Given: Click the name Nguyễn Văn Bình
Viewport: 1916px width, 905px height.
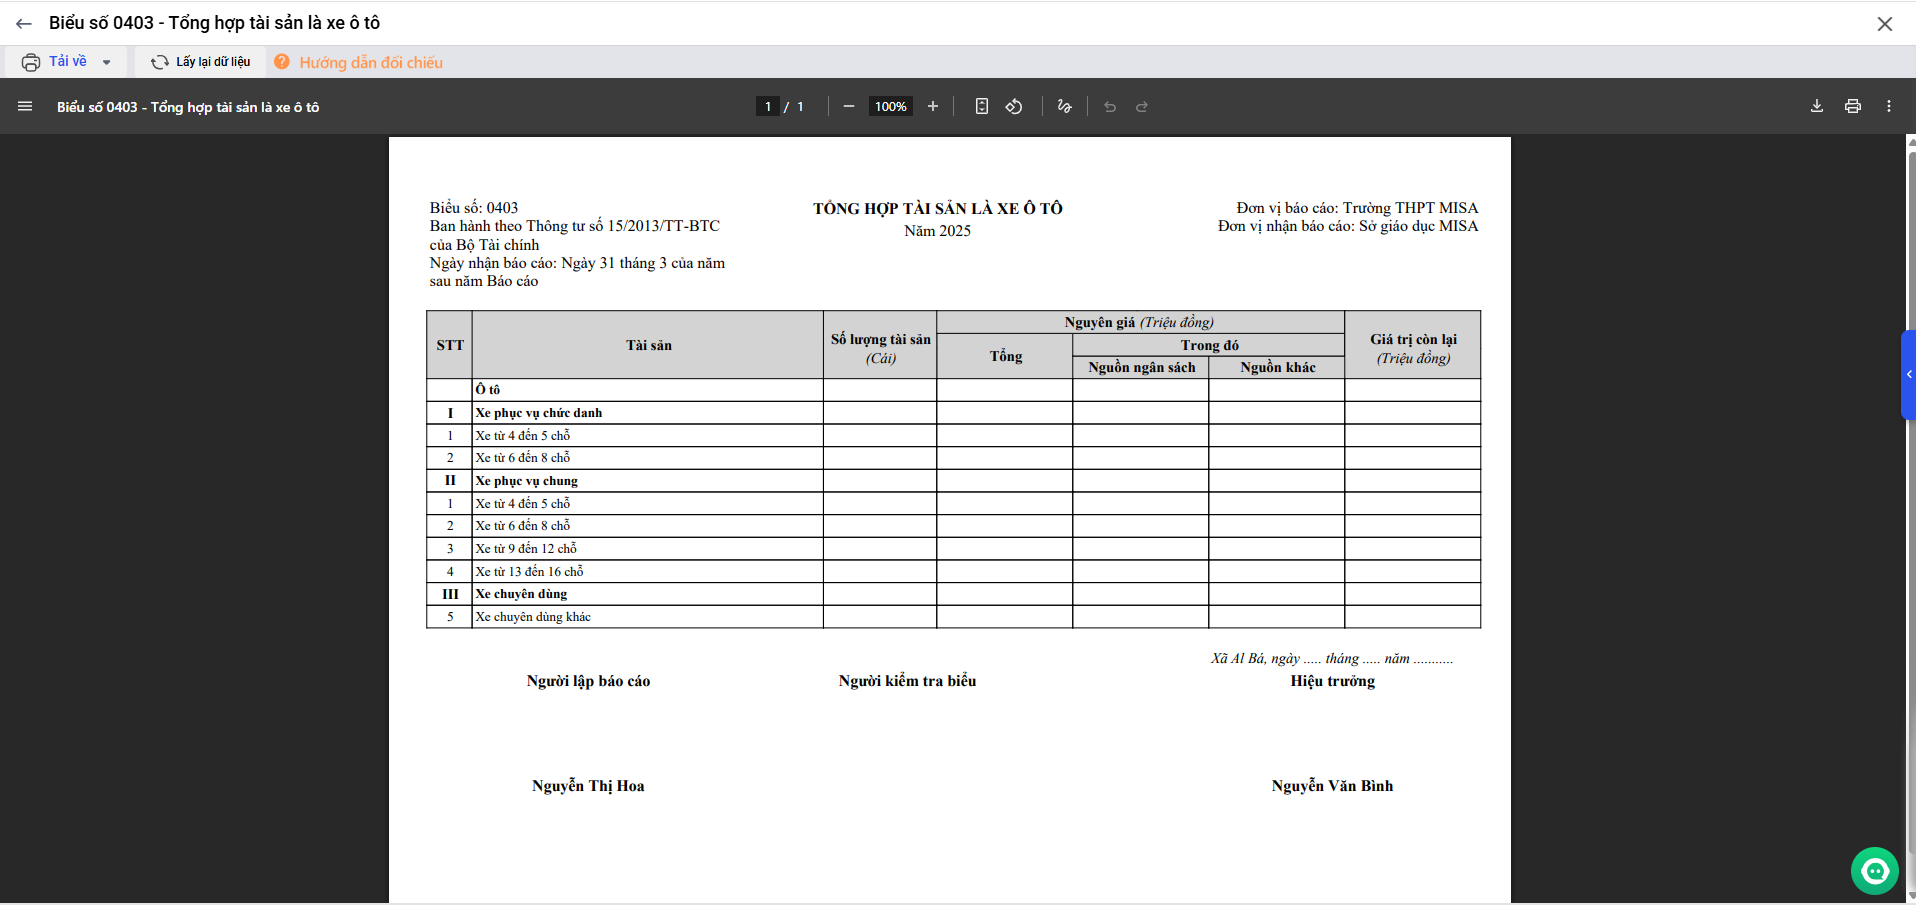Looking at the screenshot, I should (1332, 786).
